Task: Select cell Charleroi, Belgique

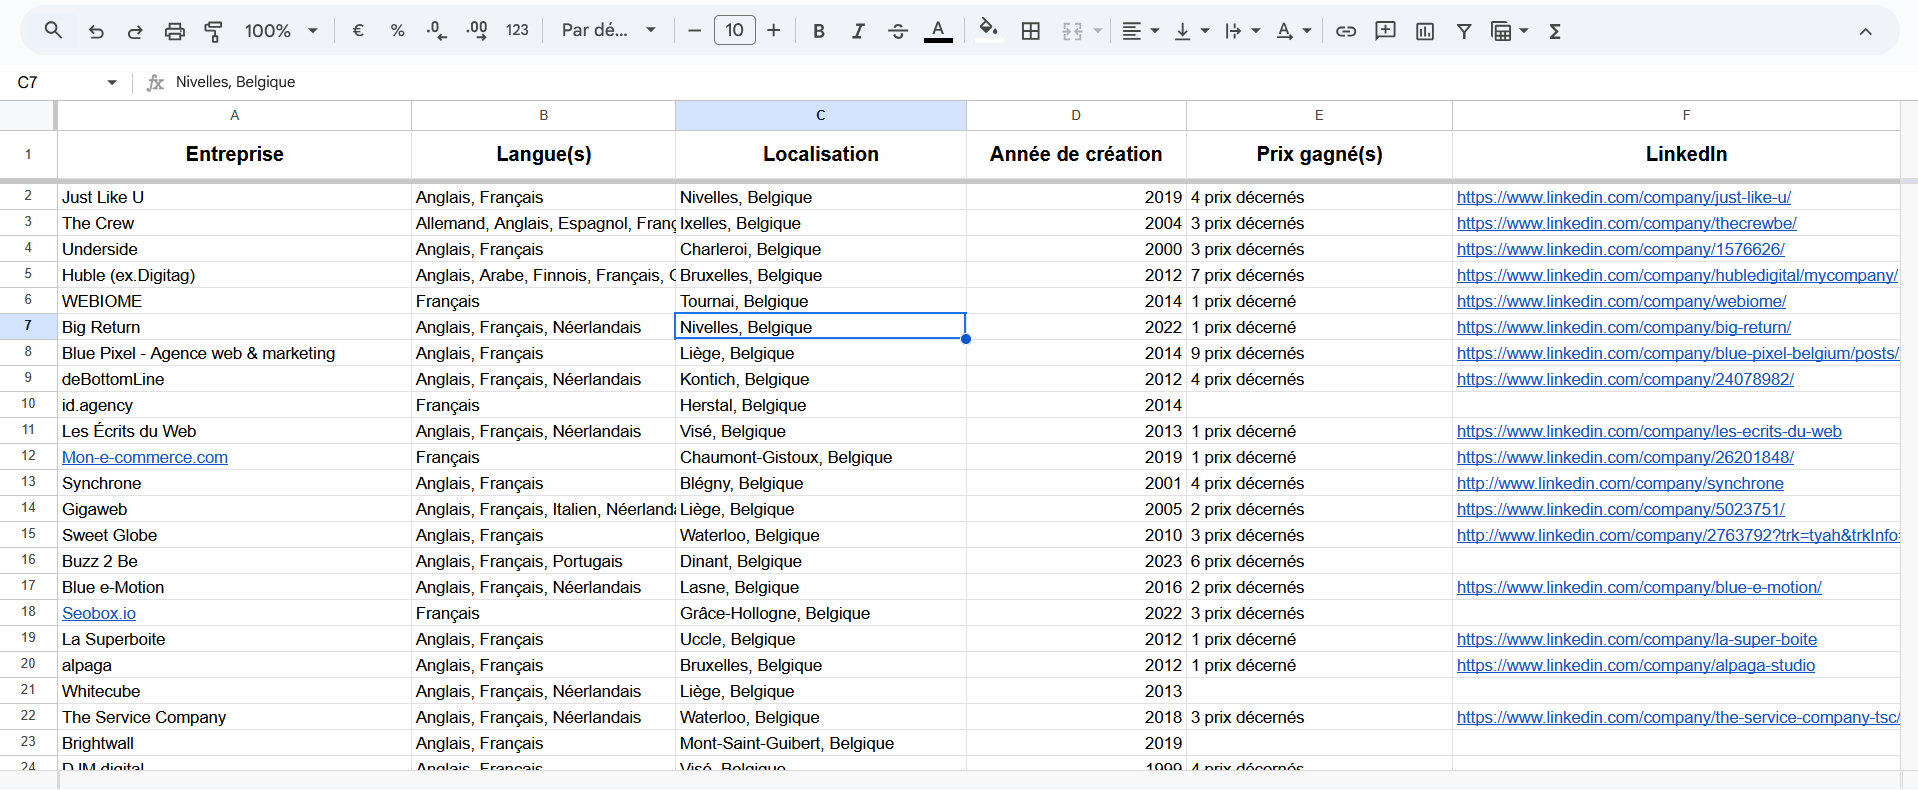Action: (x=821, y=249)
